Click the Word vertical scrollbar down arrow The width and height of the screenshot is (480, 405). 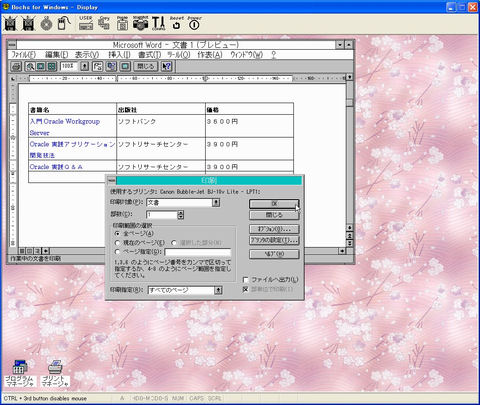click(x=349, y=228)
